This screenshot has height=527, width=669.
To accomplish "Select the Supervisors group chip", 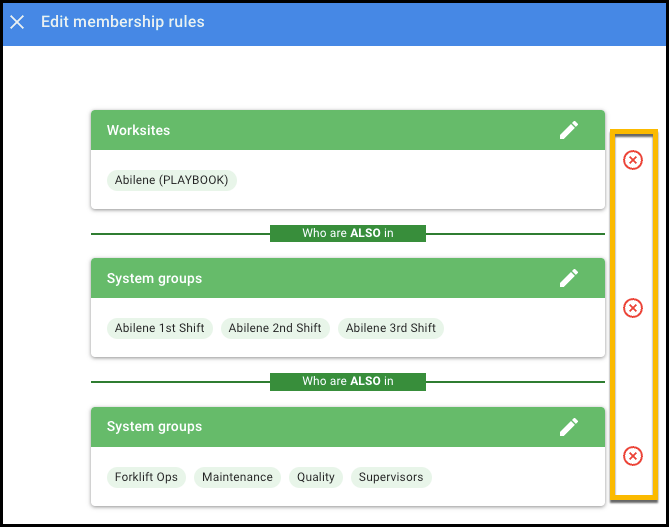I will click(391, 477).
